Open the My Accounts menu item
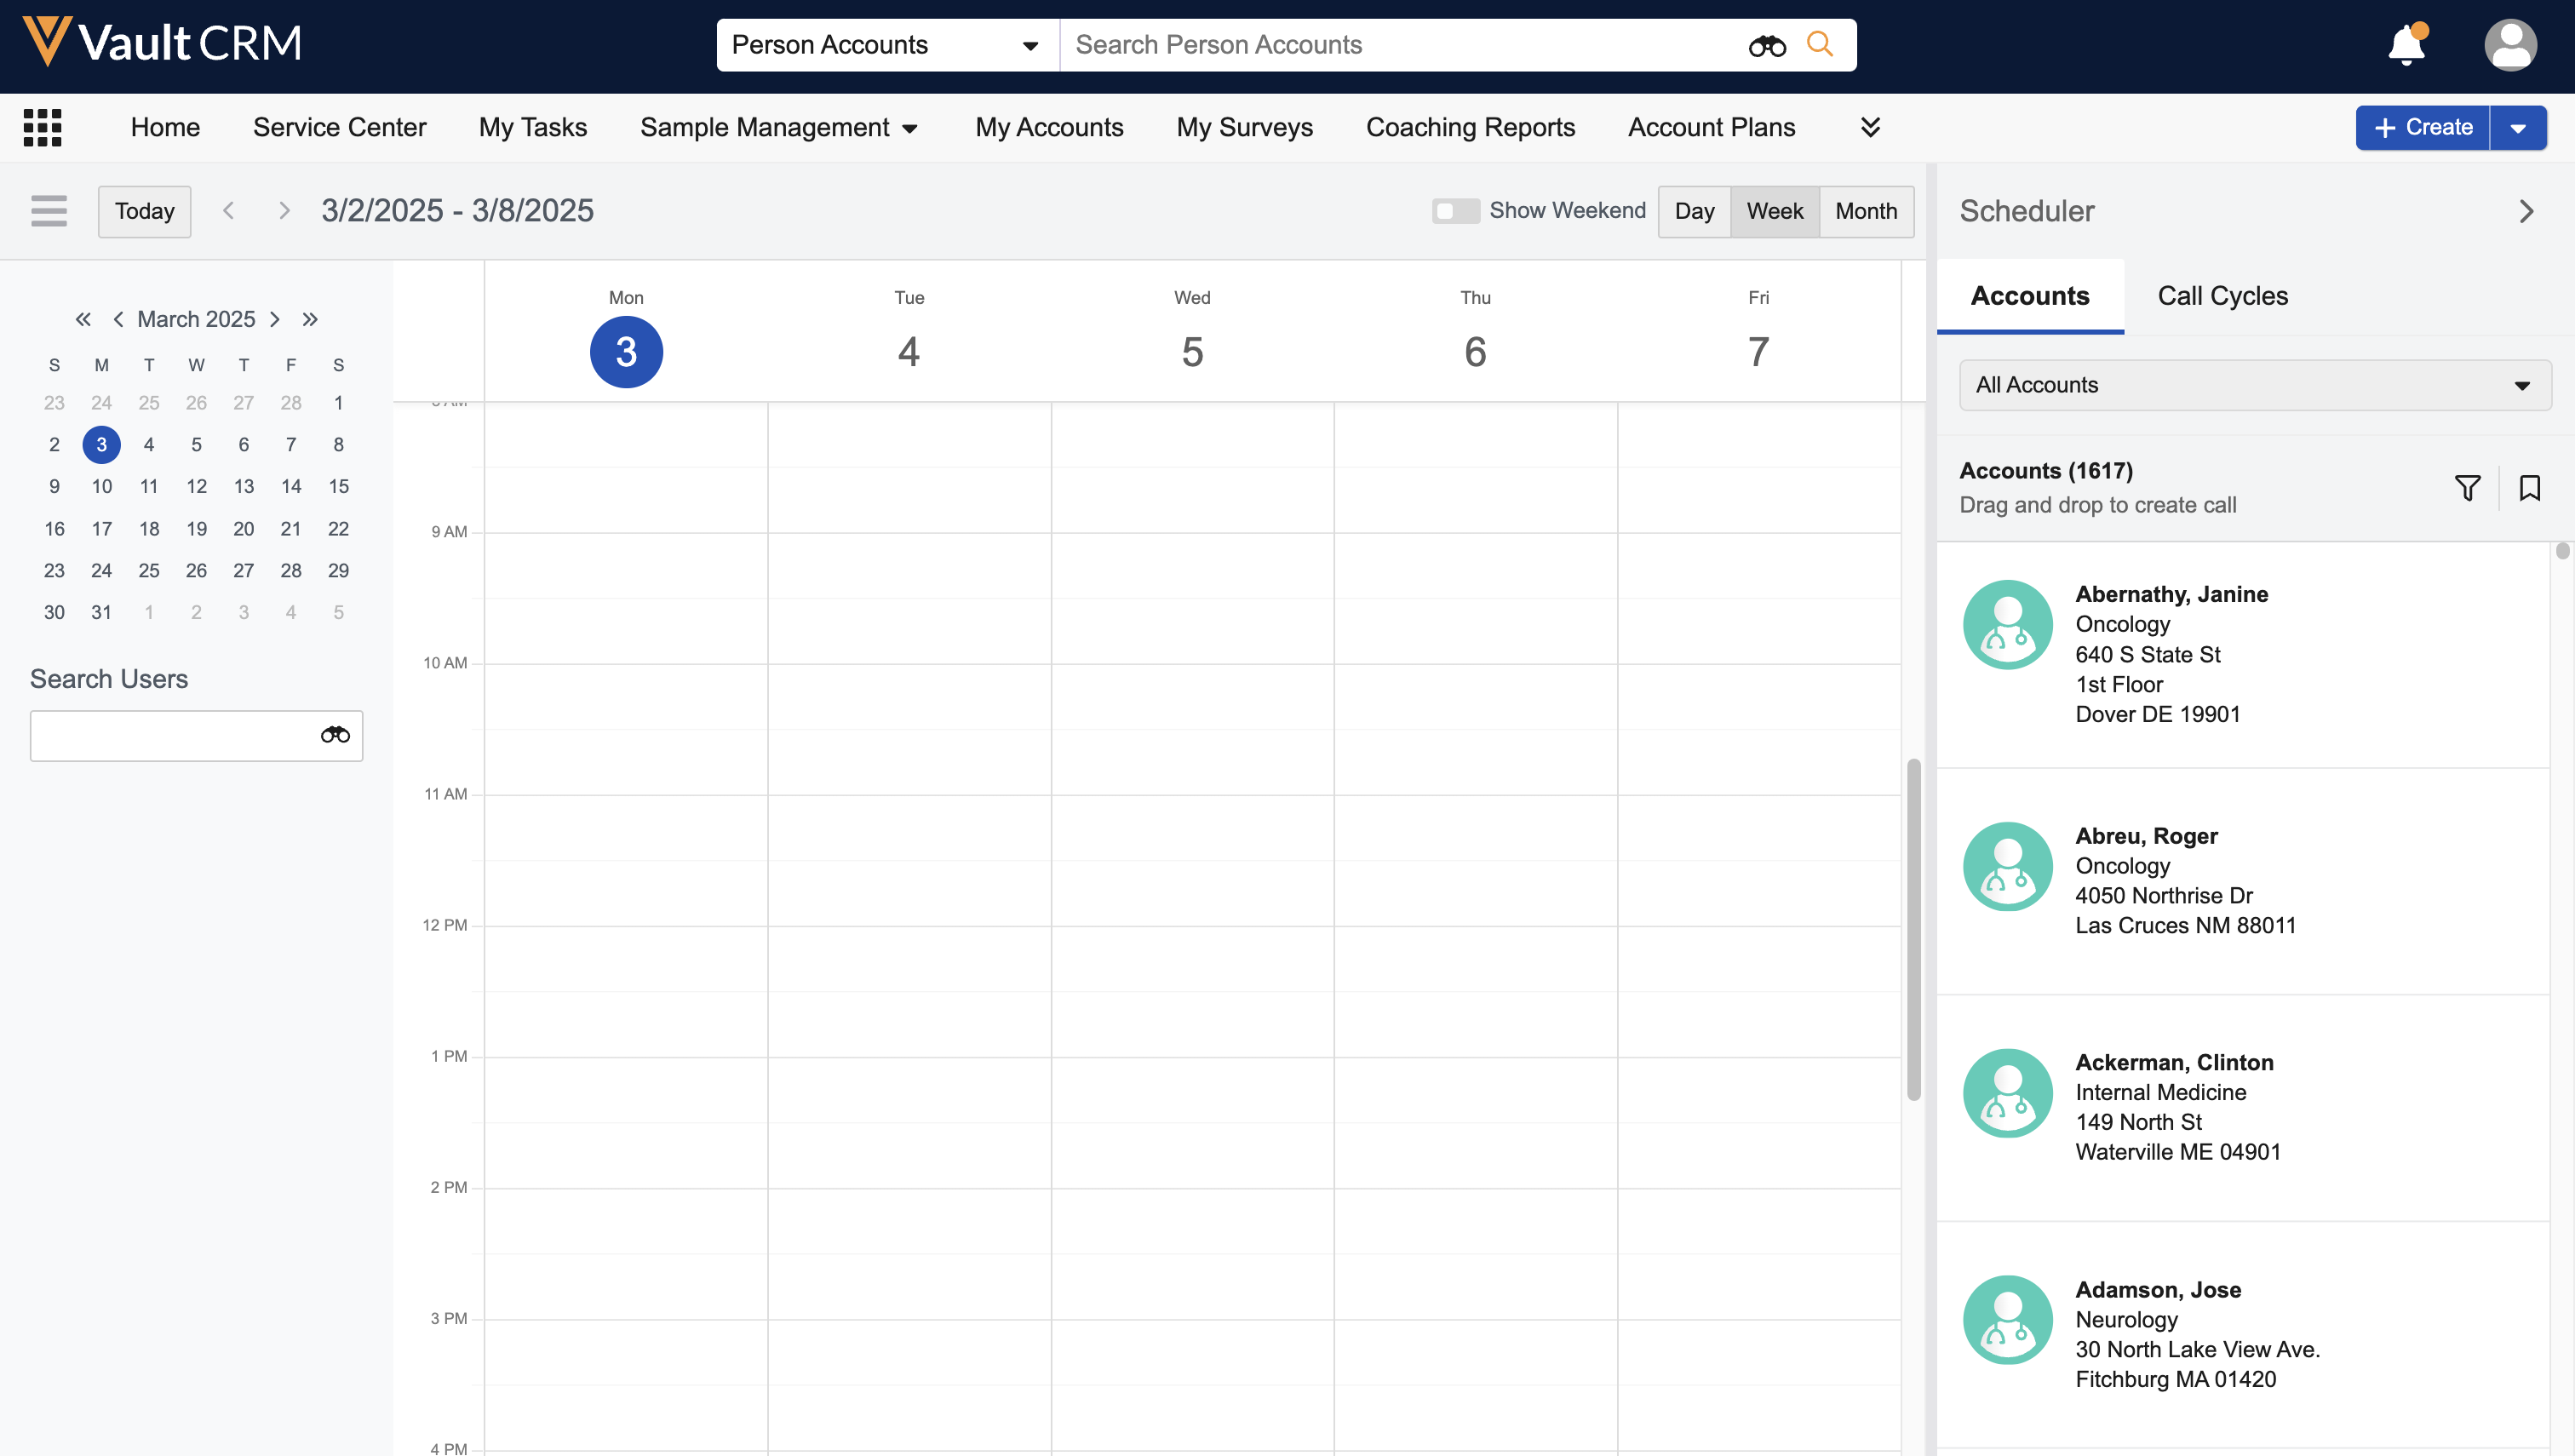The width and height of the screenshot is (2575, 1456). [x=1049, y=127]
